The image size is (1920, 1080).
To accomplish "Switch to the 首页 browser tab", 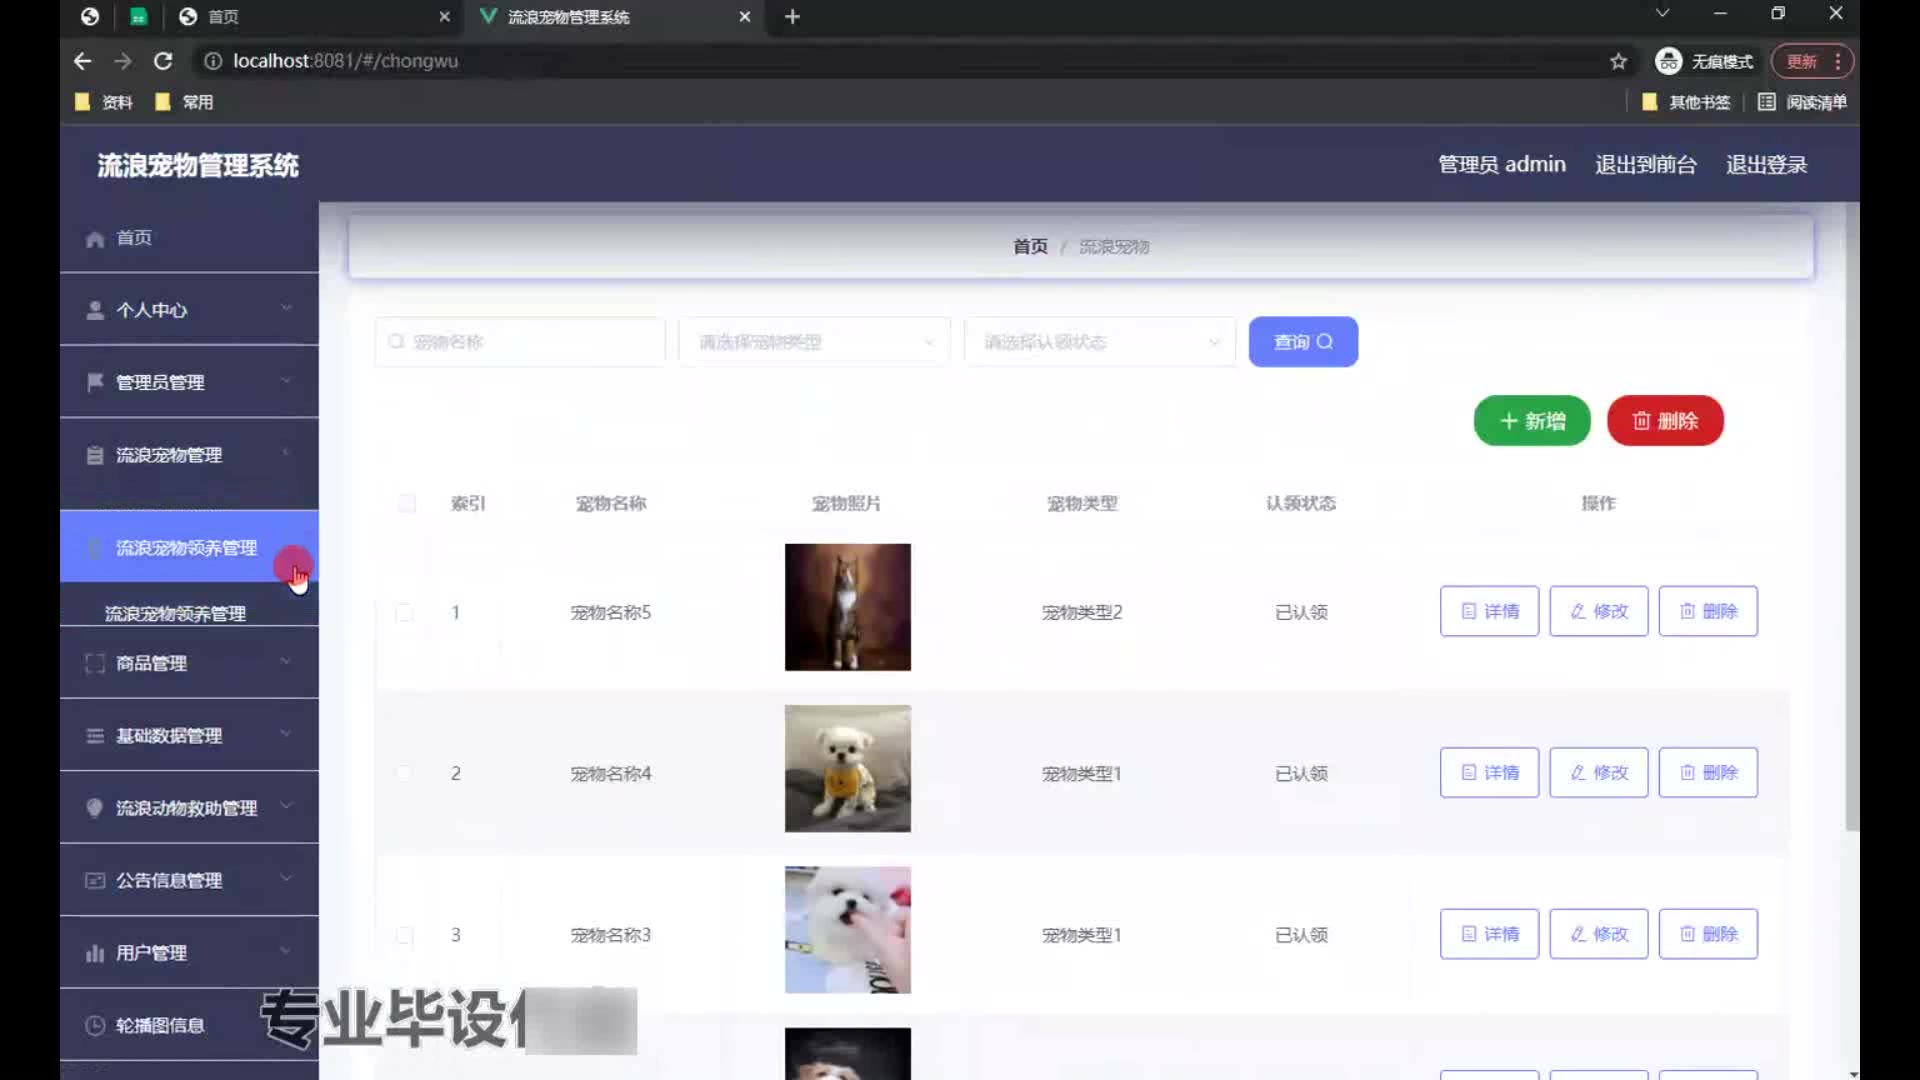I will click(x=314, y=17).
